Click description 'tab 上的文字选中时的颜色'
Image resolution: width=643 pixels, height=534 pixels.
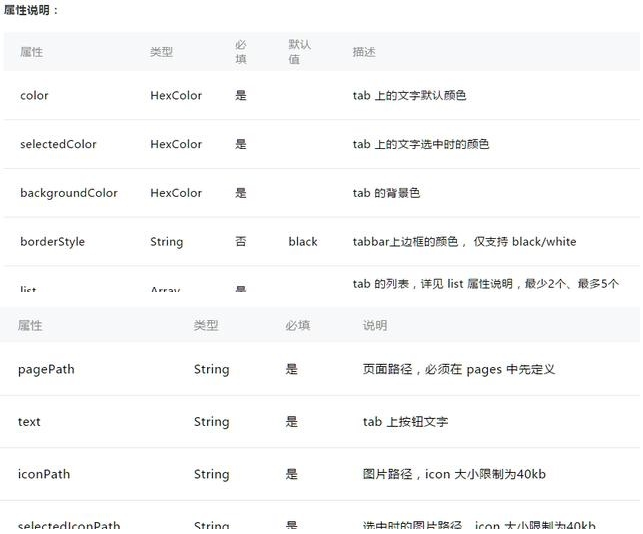tap(421, 145)
